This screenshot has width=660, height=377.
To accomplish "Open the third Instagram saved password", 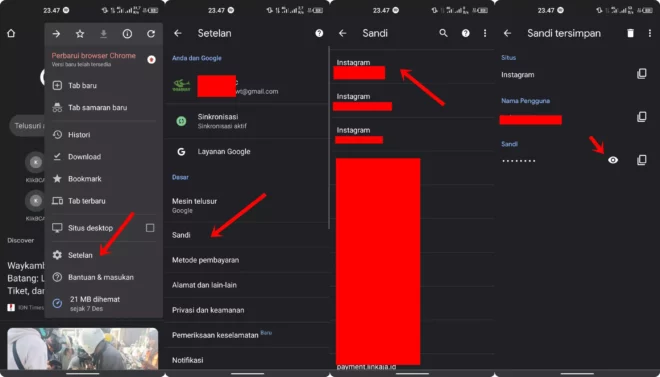I will (412, 135).
